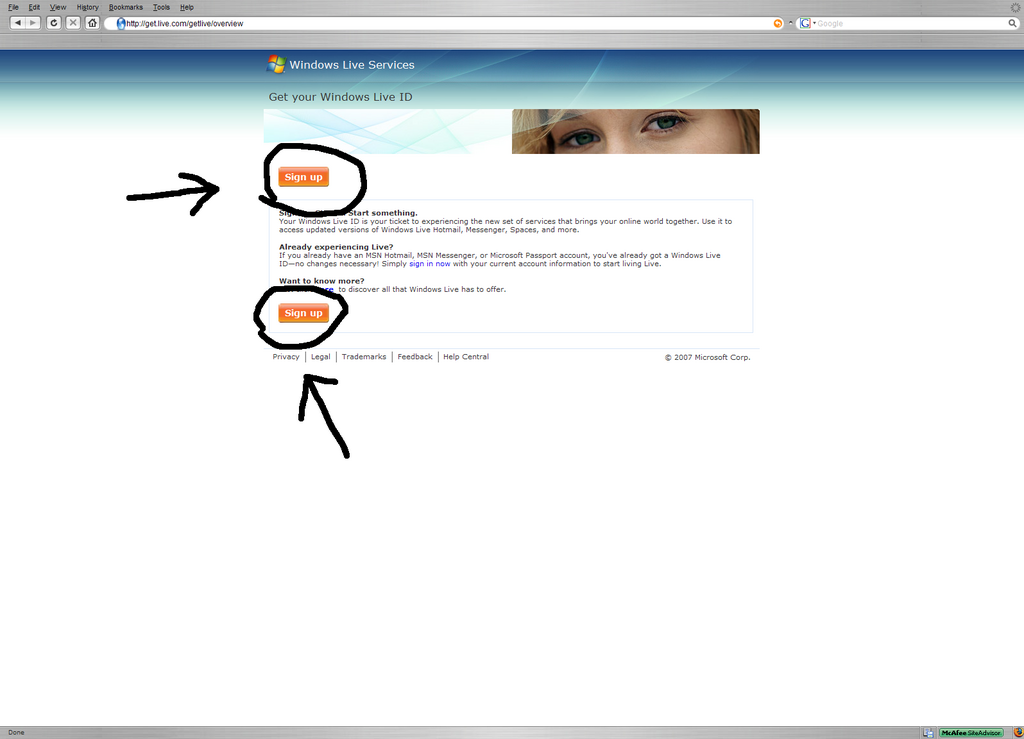
Task: Click the Google search engine icon
Action: point(805,24)
